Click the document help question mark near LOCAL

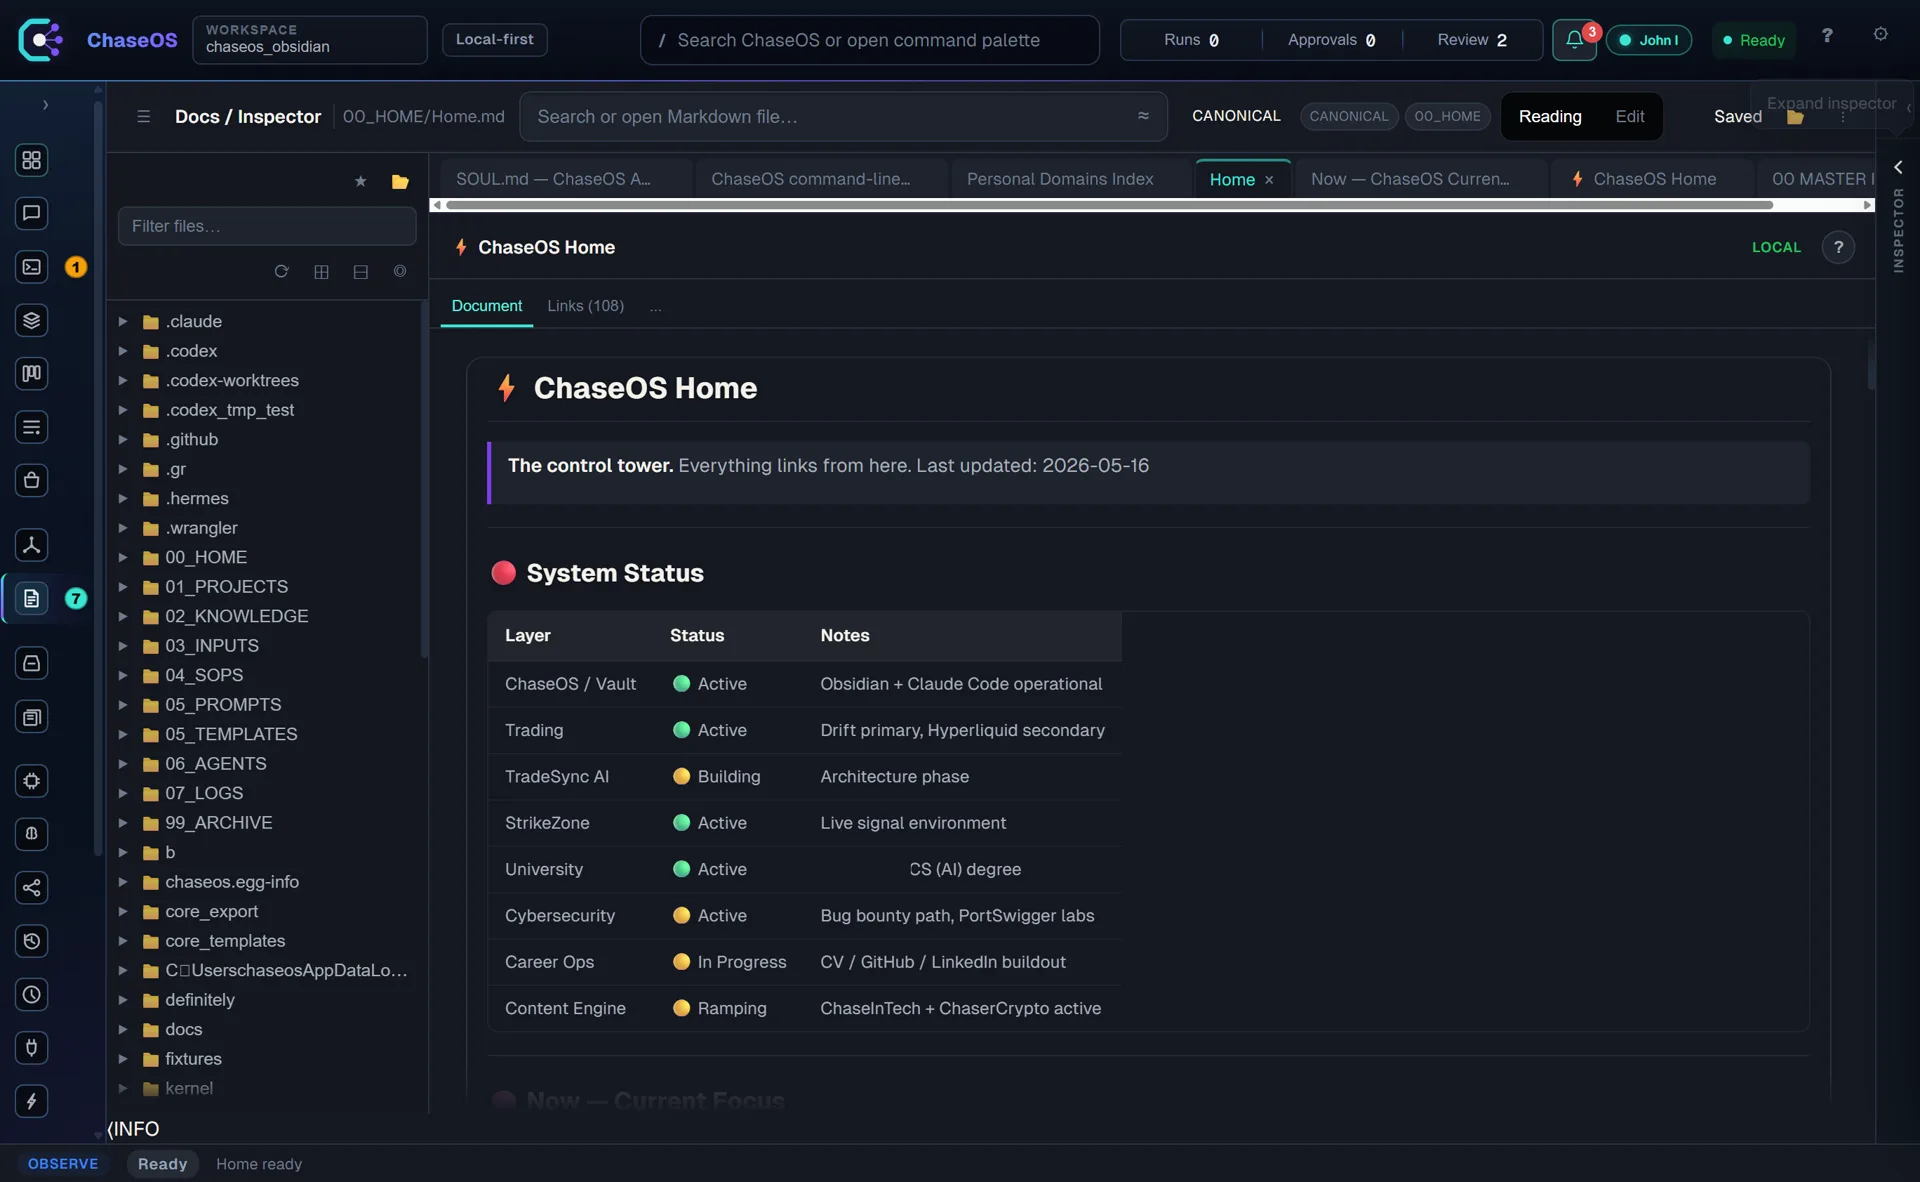[x=1838, y=247]
